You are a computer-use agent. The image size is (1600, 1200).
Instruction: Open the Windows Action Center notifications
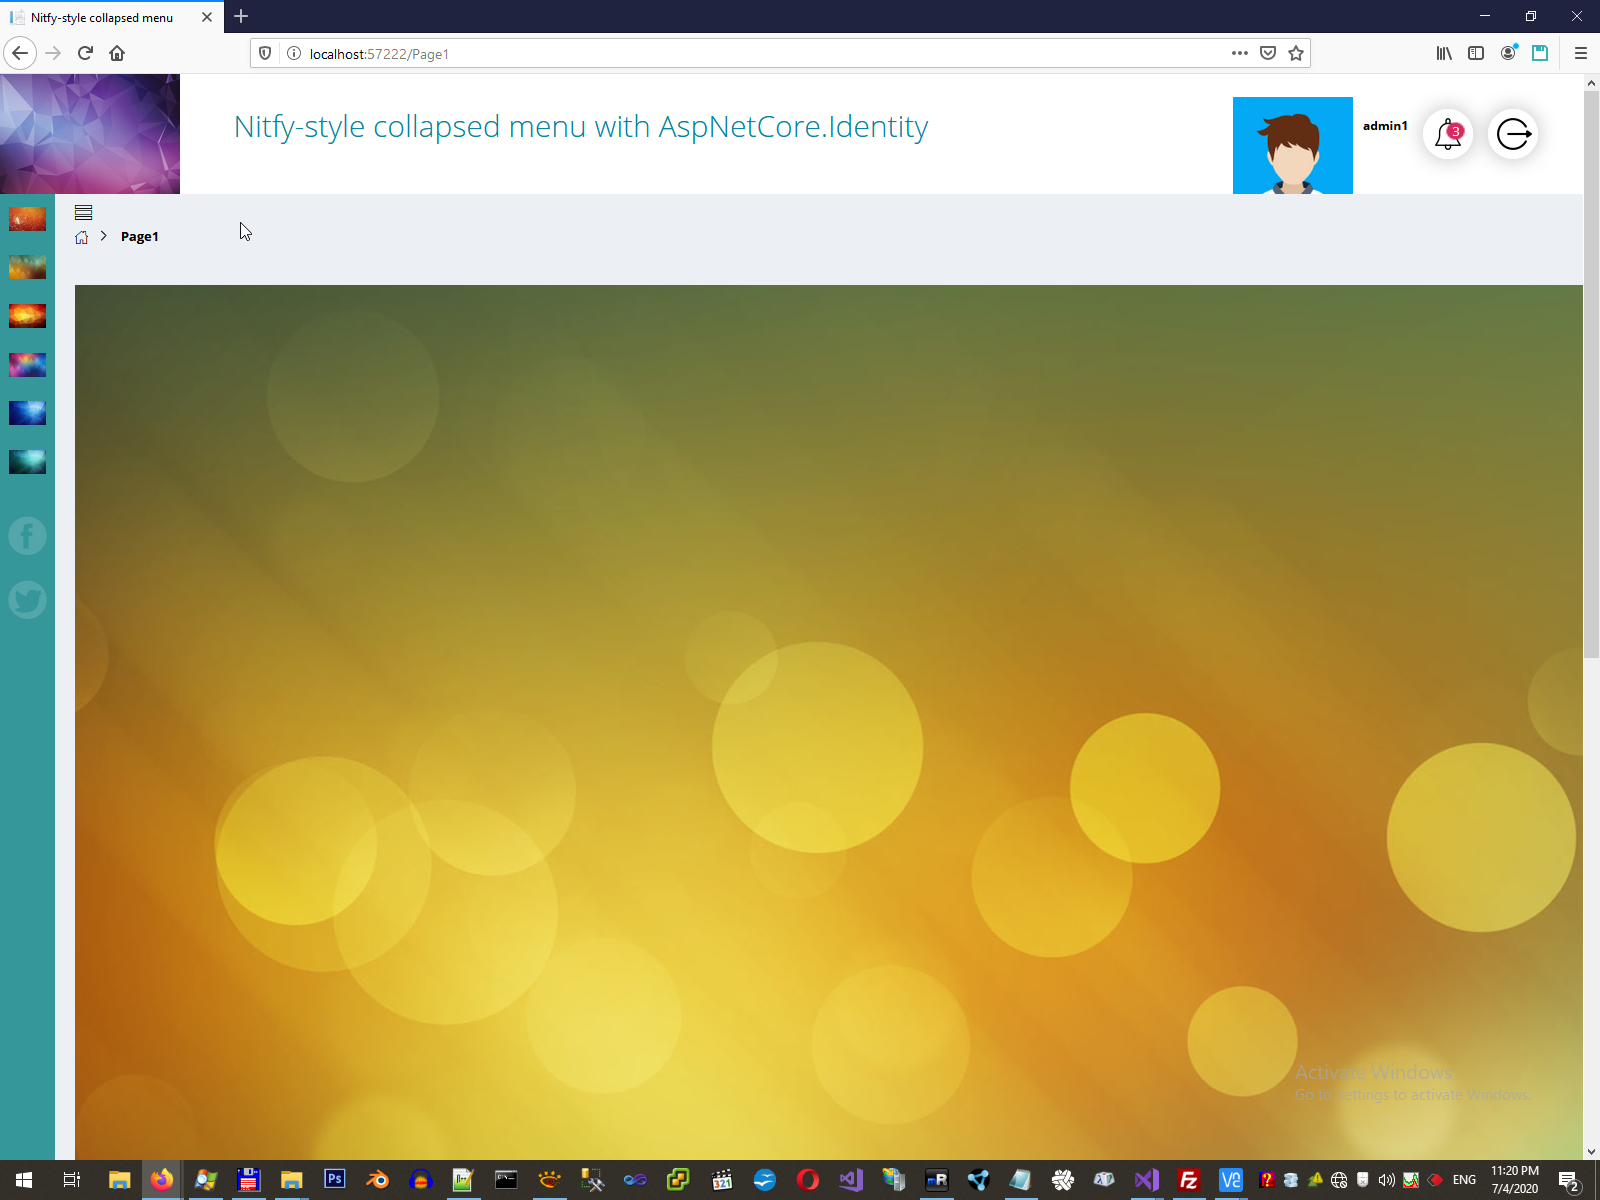tap(1570, 1180)
